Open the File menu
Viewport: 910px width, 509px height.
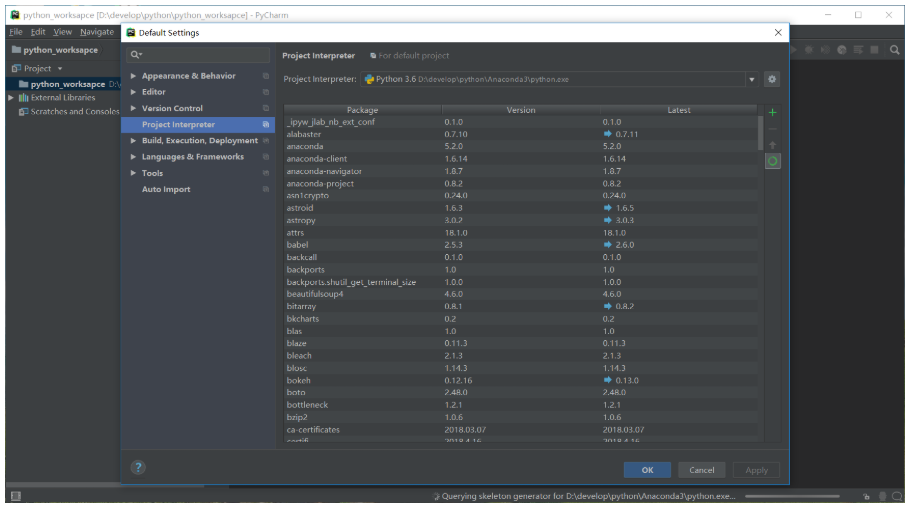click(x=16, y=32)
